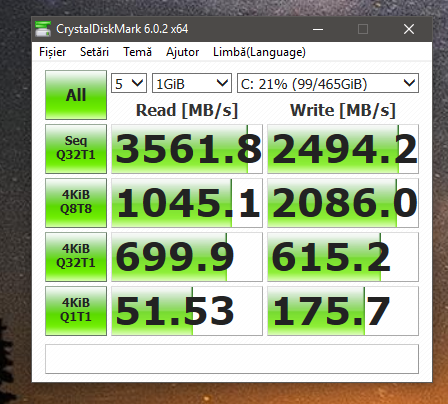Close the CrystalDiskMark window
Image resolution: width=448 pixels, height=404 pixels.
pyautogui.click(x=409, y=29)
